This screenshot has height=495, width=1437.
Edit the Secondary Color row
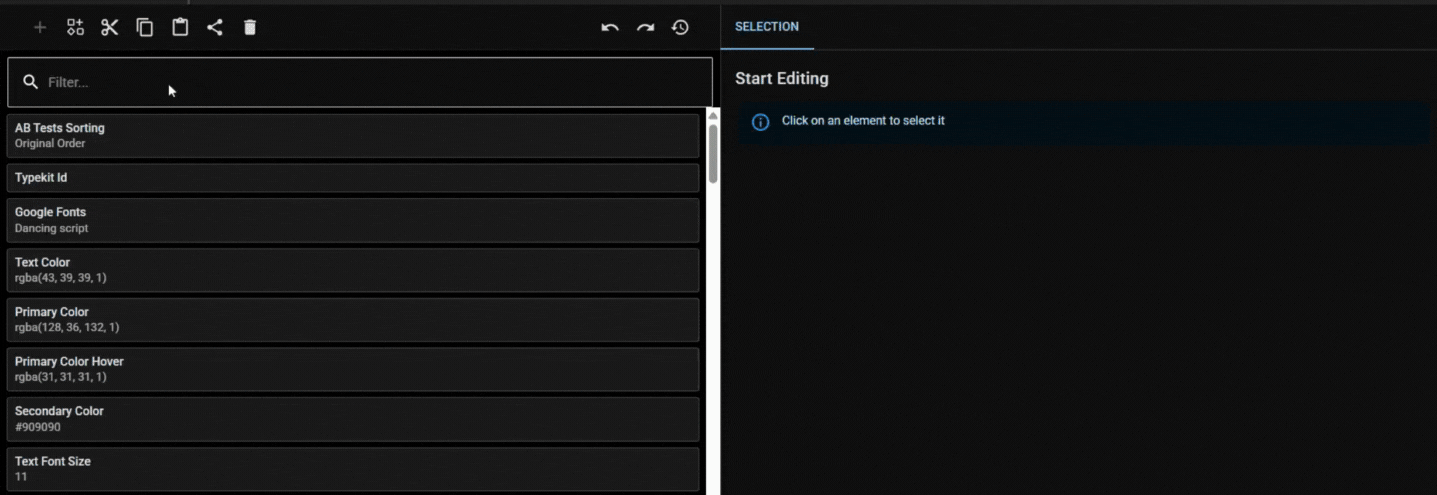[x=353, y=419]
